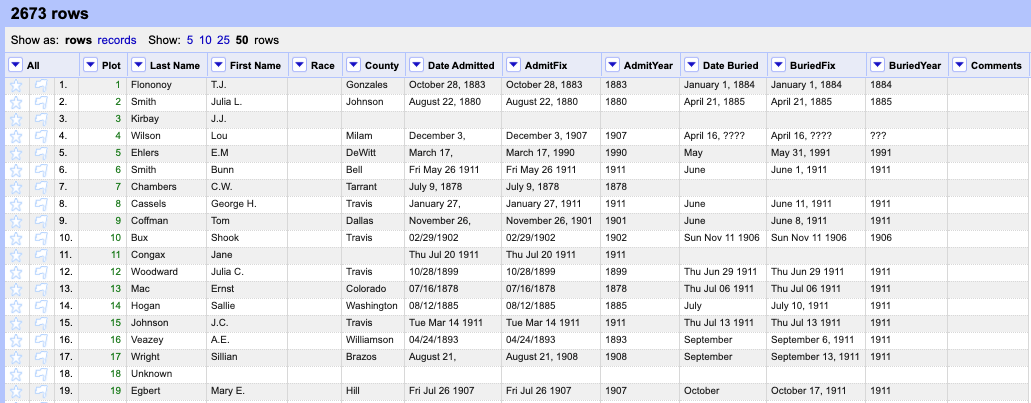Viewport: 1031px width, 403px height.
Task: Select BuriedYear cell ??? in Wilson row
Action: 907,136
